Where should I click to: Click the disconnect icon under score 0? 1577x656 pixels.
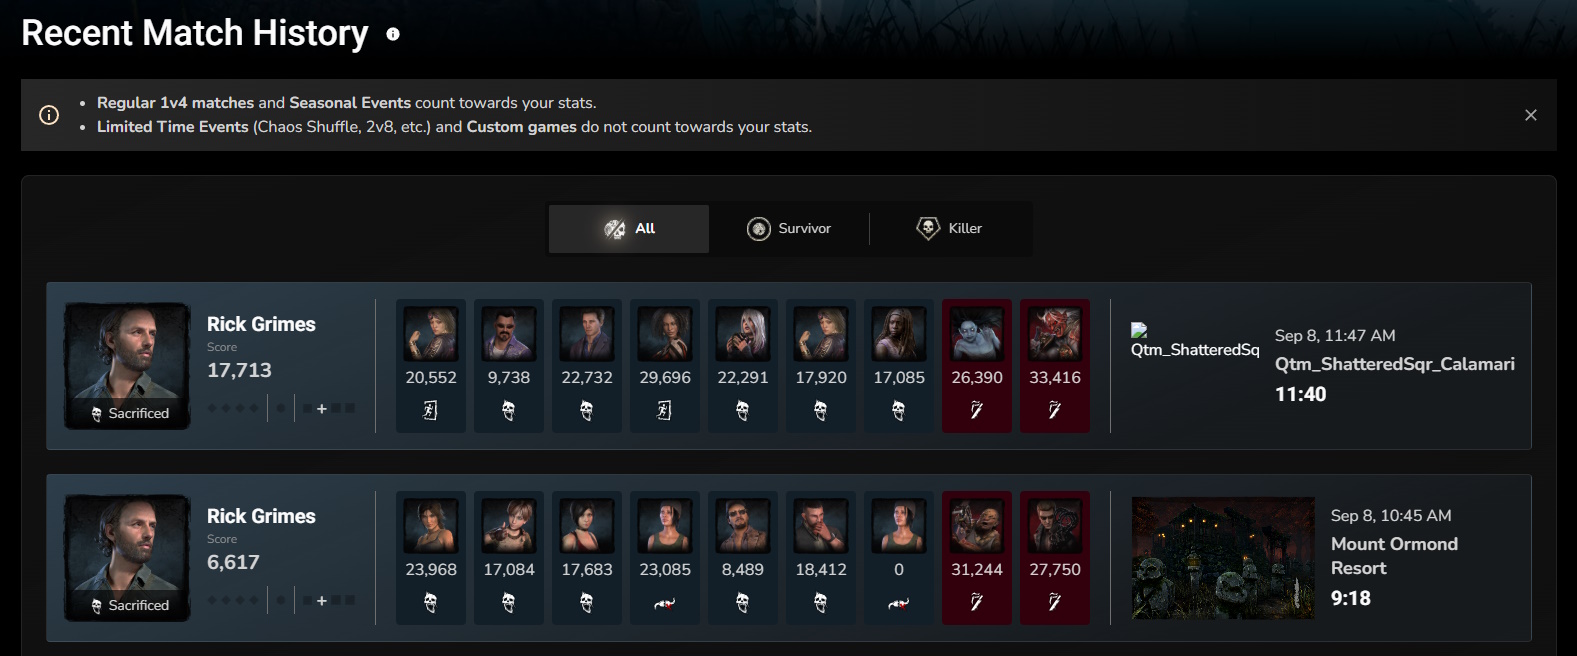click(x=899, y=603)
